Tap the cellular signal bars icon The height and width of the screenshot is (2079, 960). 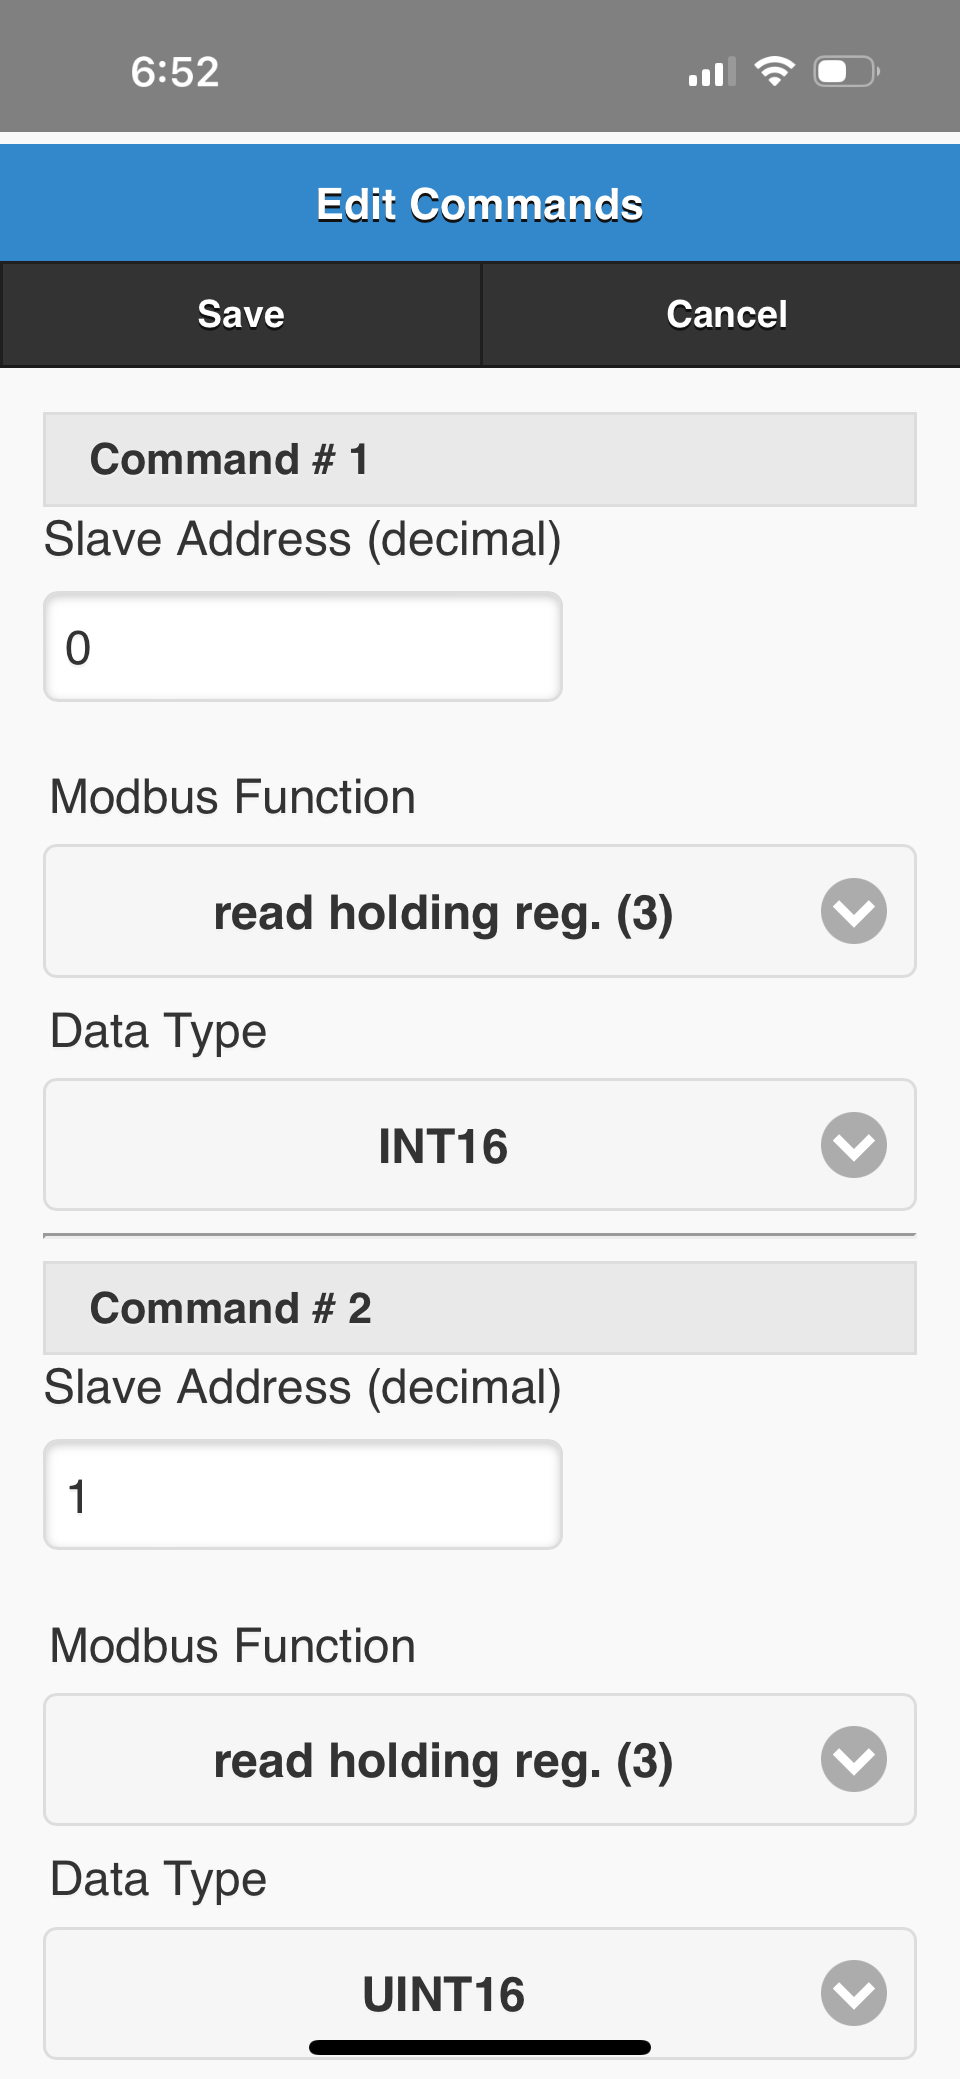pos(711,72)
